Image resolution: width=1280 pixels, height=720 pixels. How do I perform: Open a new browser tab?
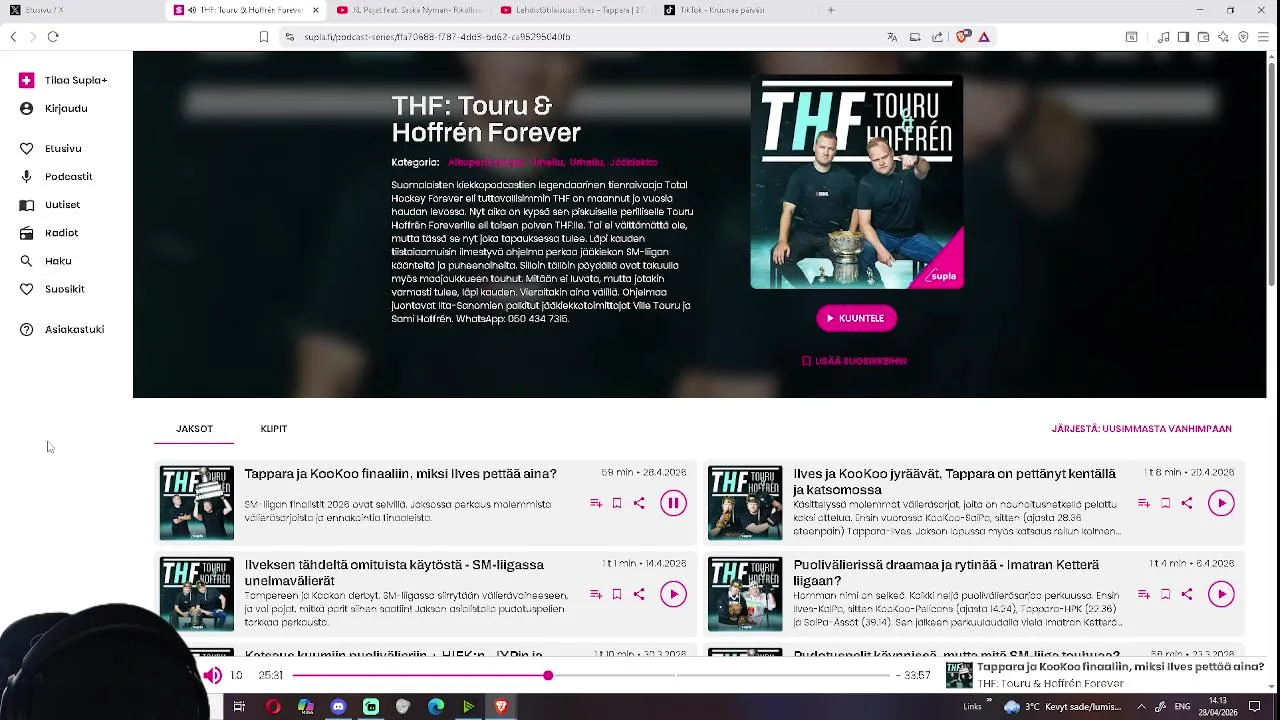831,10
